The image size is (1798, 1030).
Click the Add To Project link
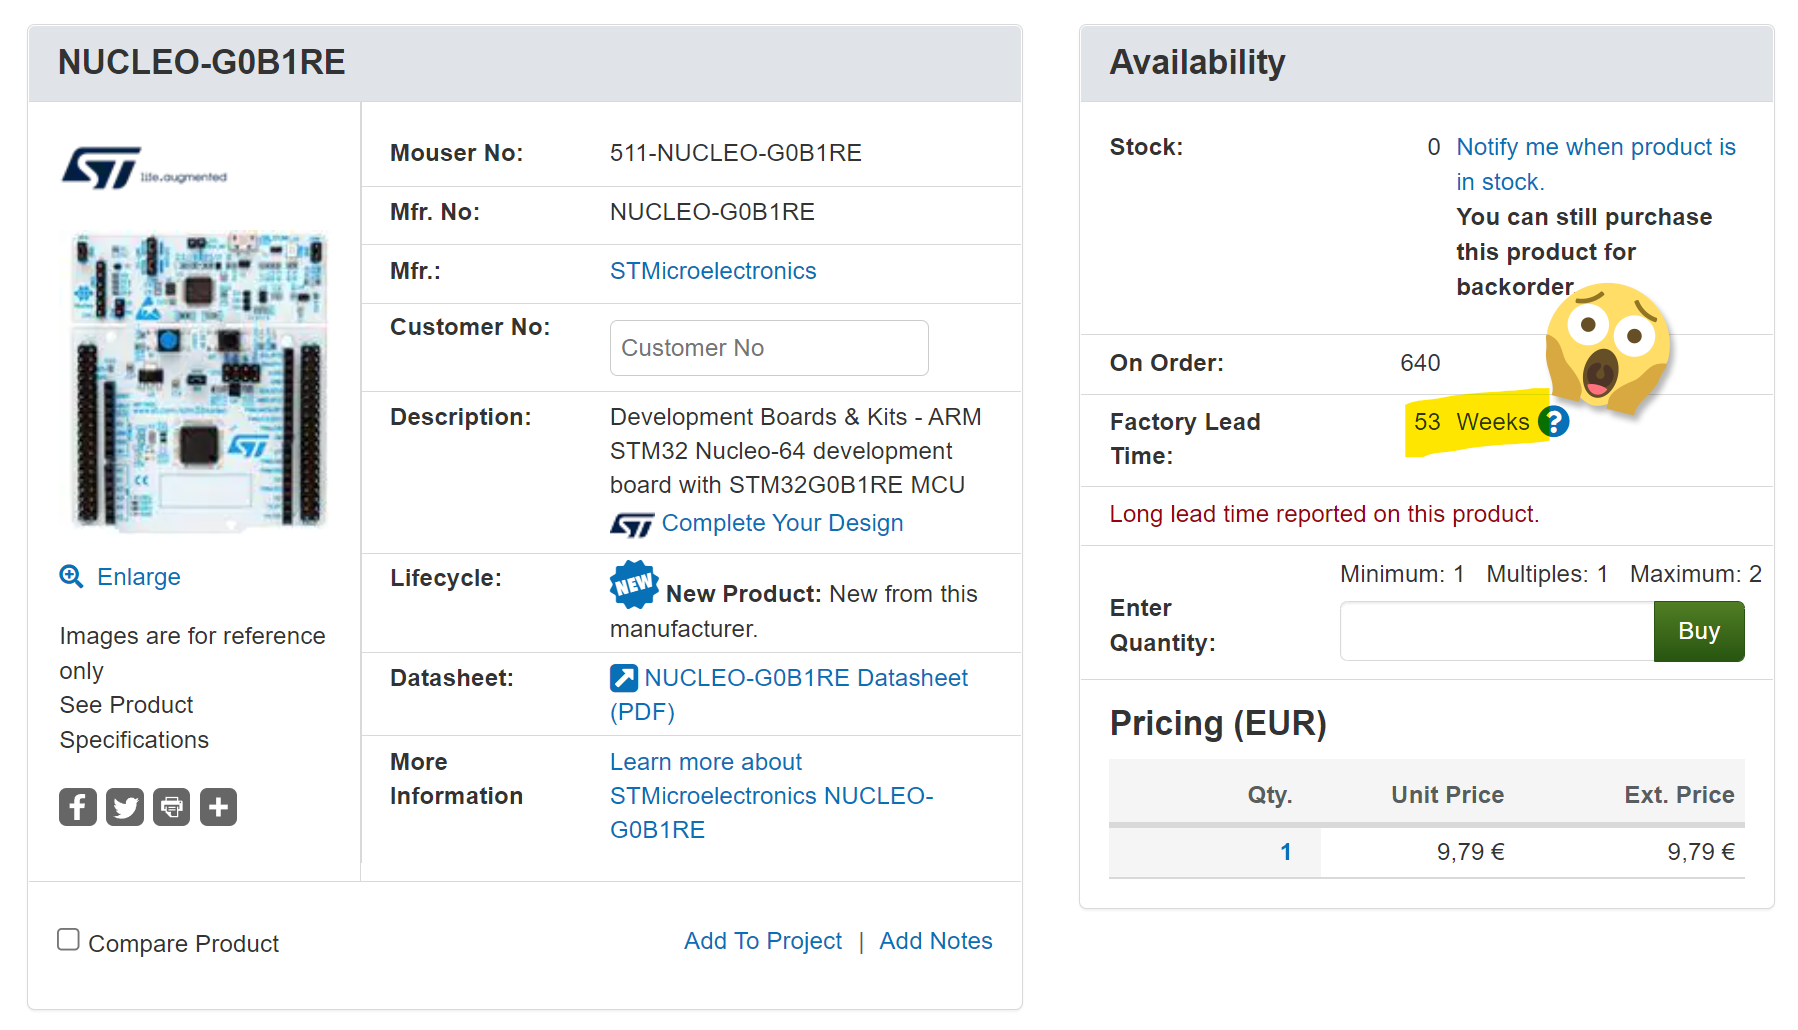[762, 941]
